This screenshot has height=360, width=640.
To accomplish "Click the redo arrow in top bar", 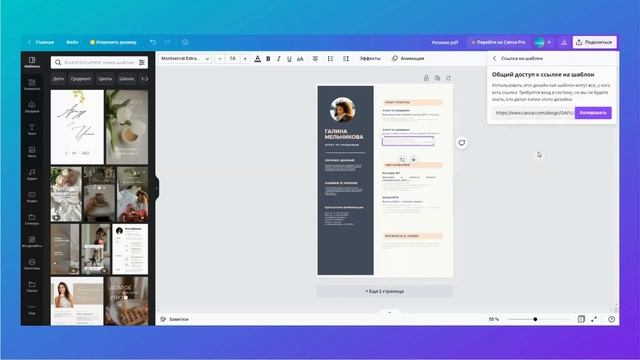I will click(x=167, y=42).
